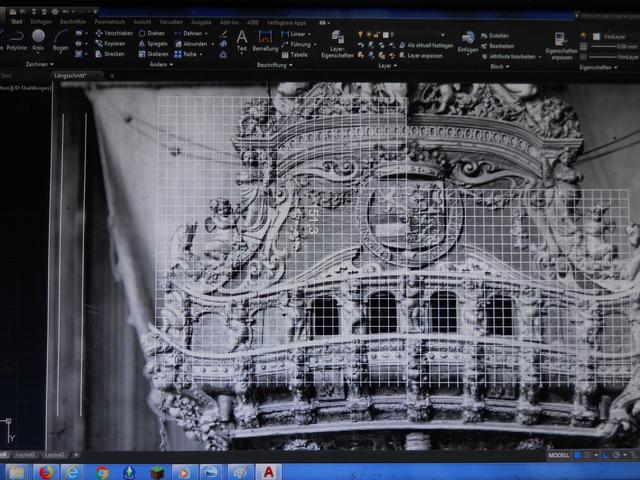Open the Start ribbon tab

[17, 22]
